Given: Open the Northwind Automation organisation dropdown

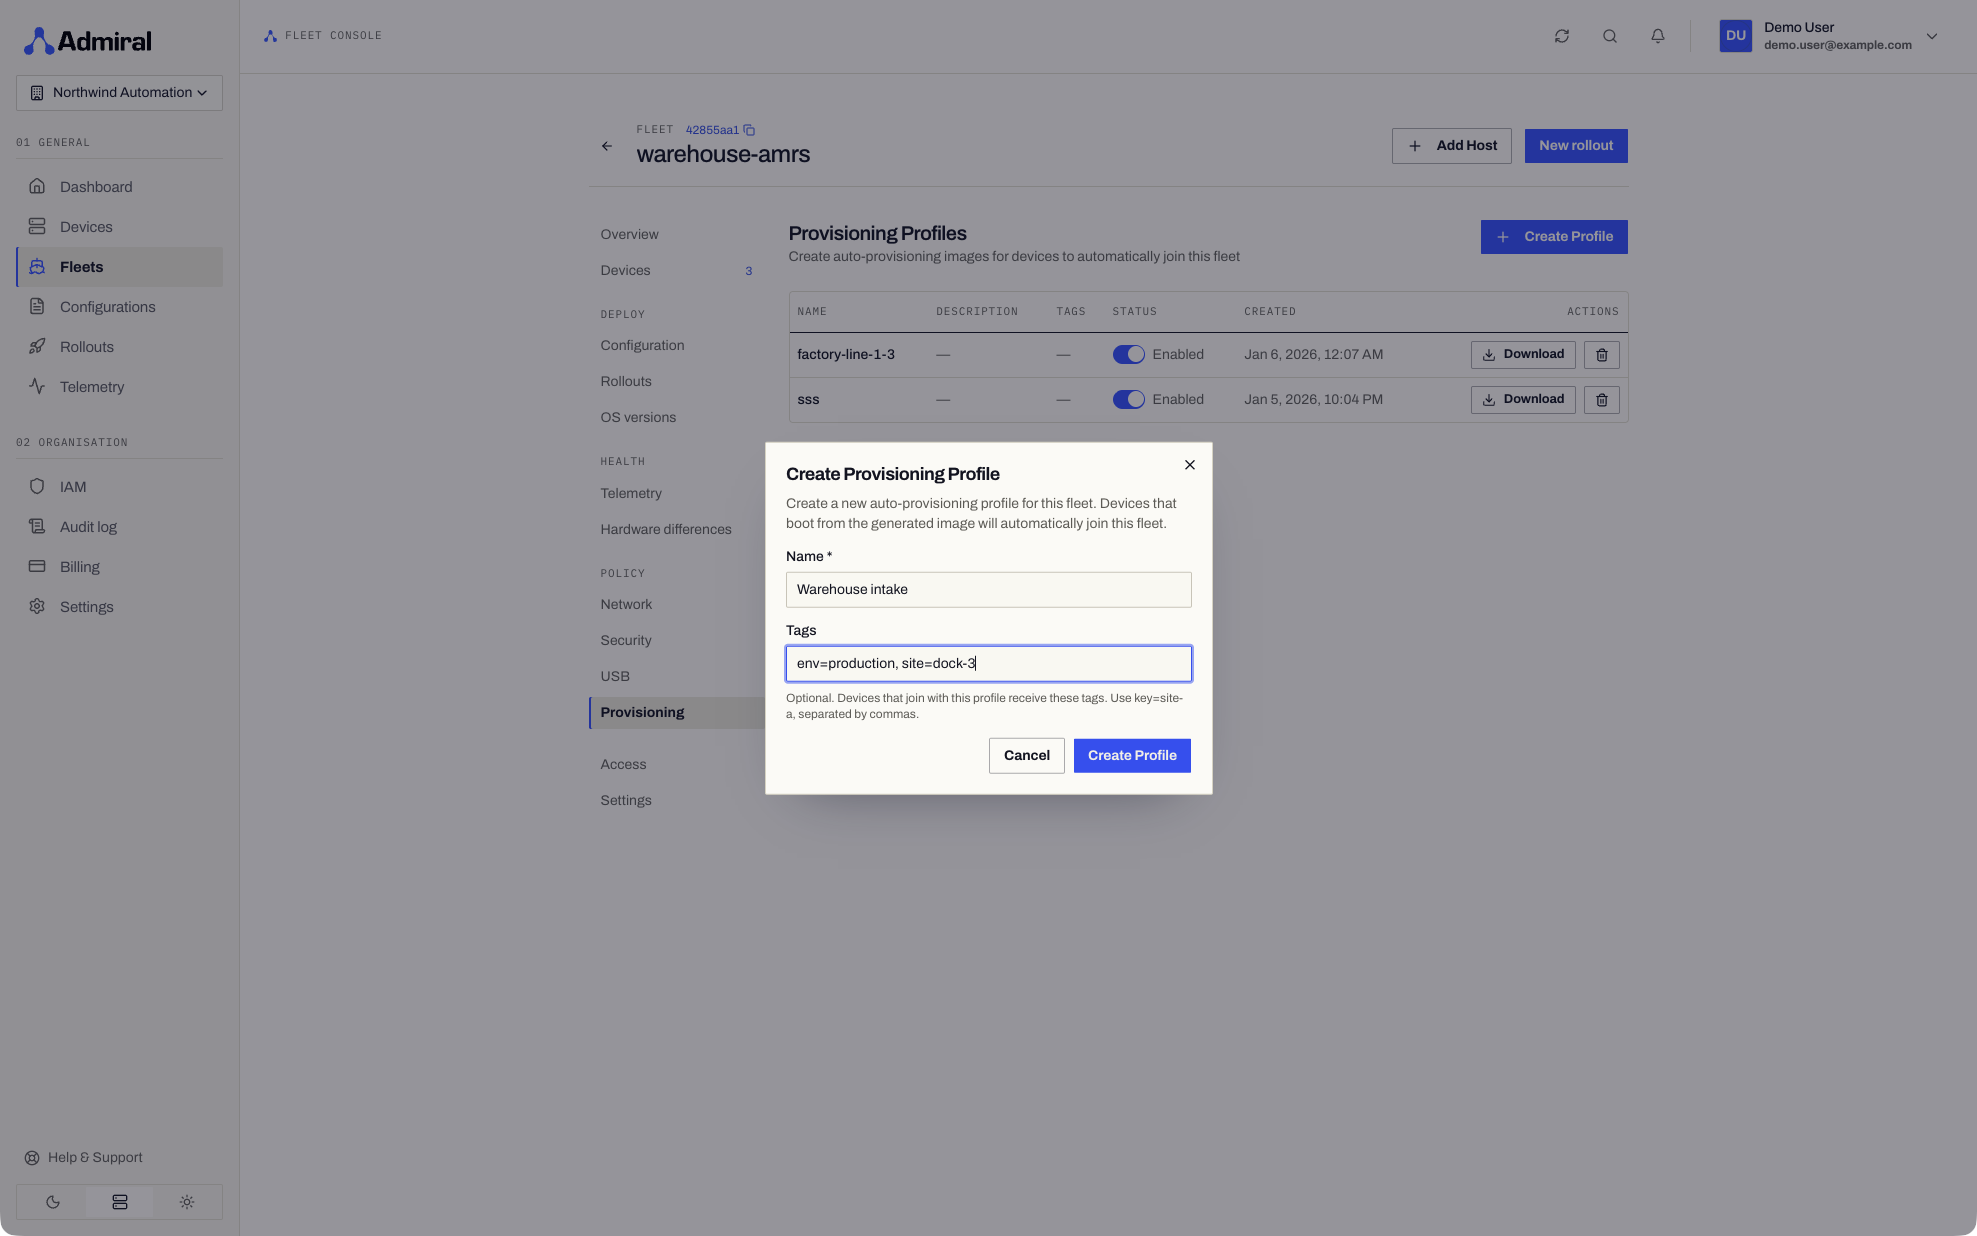Looking at the screenshot, I should tap(119, 93).
